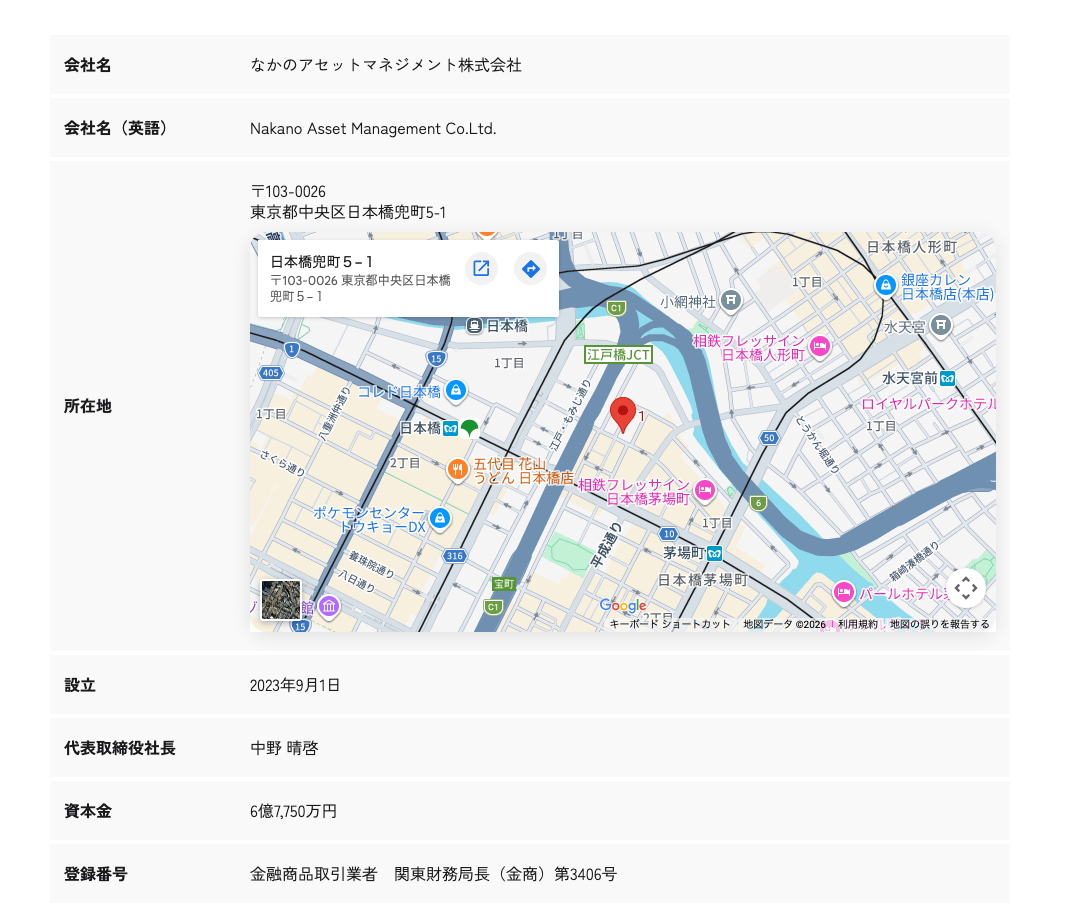Click the 江戸橋JCT junction label

(618, 355)
